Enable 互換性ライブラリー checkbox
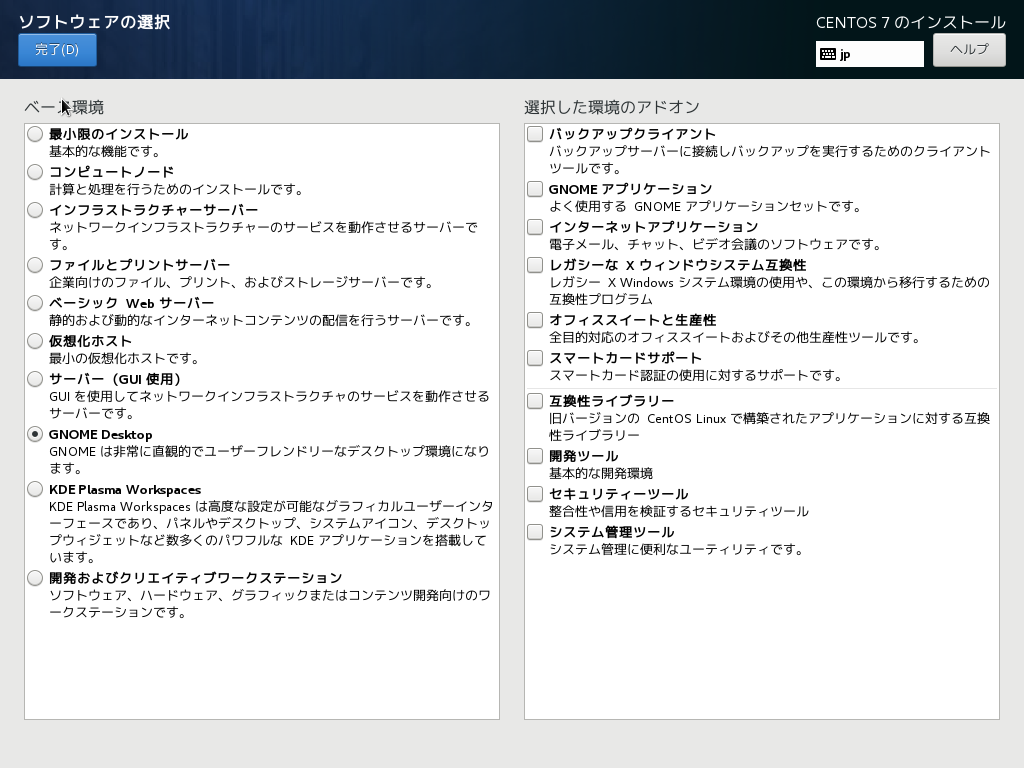This screenshot has width=1024, height=768. 535,400
